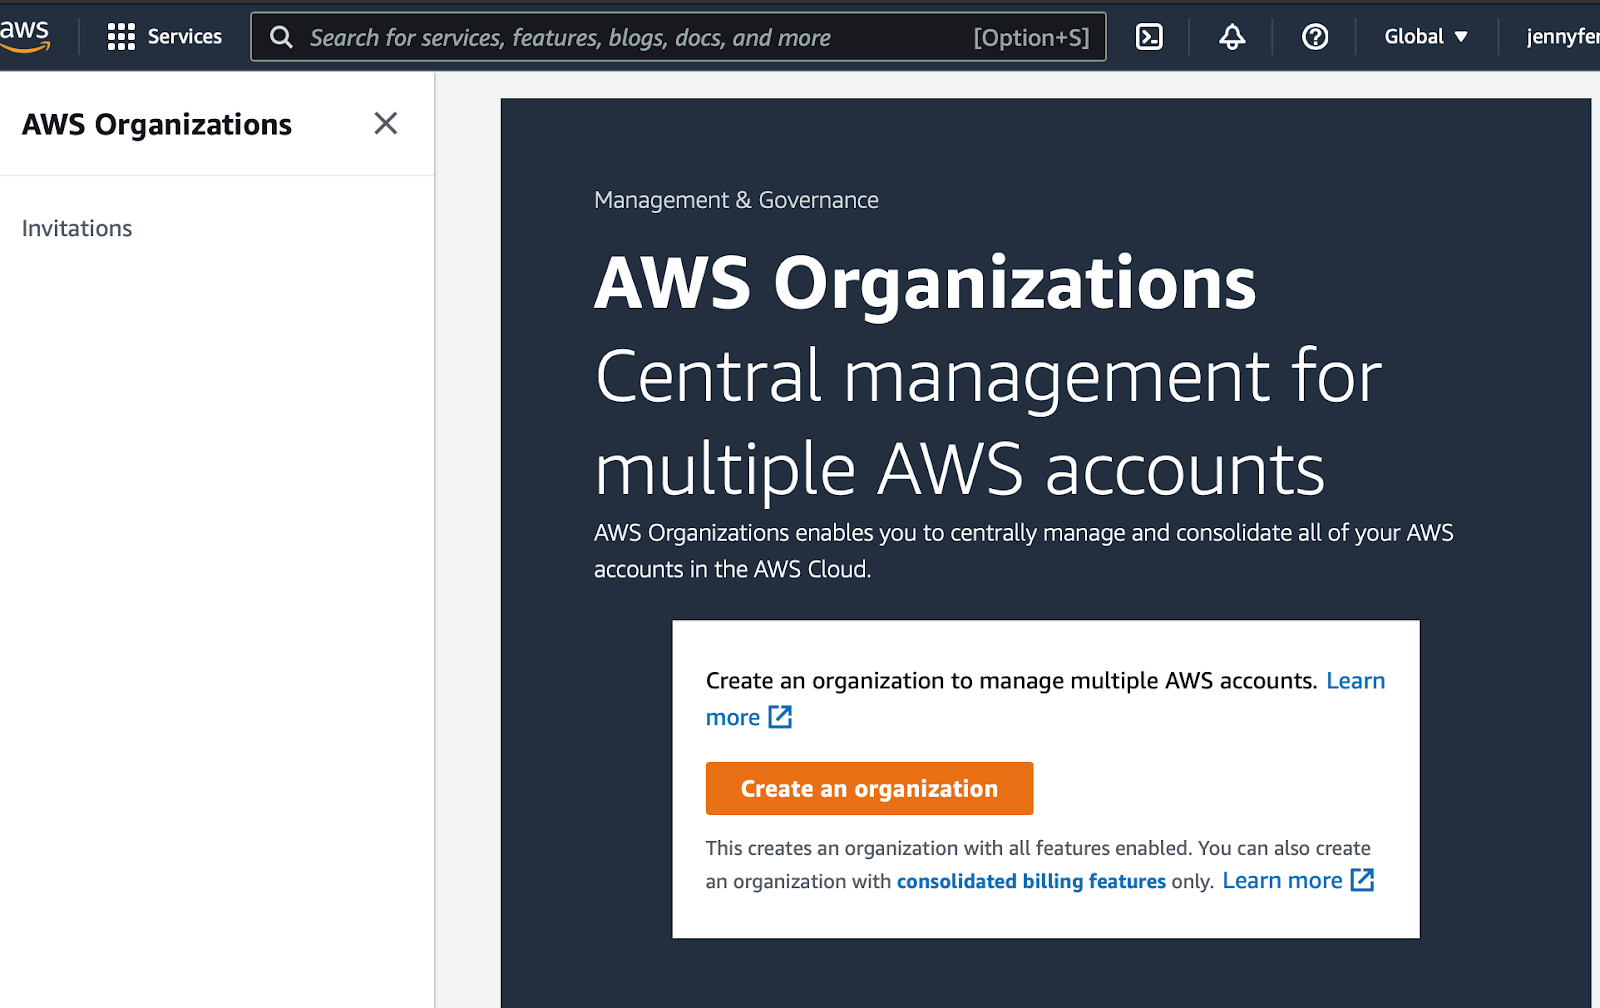1600x1008 pixels.
Task: Open the jennyfer account menu
Action: click(1562, 37)
